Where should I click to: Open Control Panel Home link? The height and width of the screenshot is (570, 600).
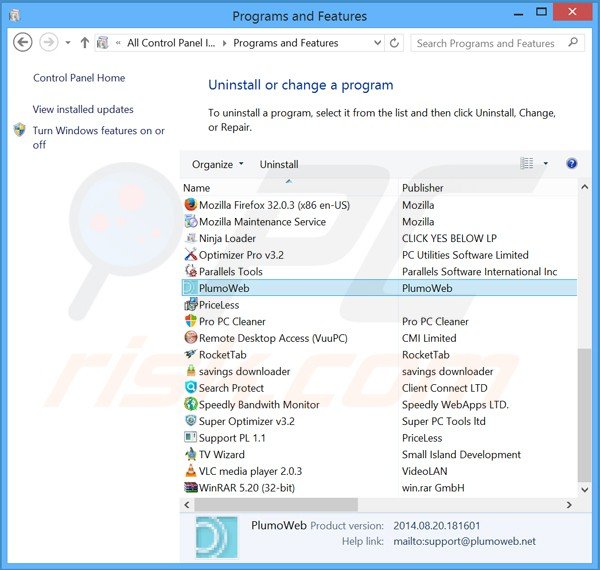[79, 78]
